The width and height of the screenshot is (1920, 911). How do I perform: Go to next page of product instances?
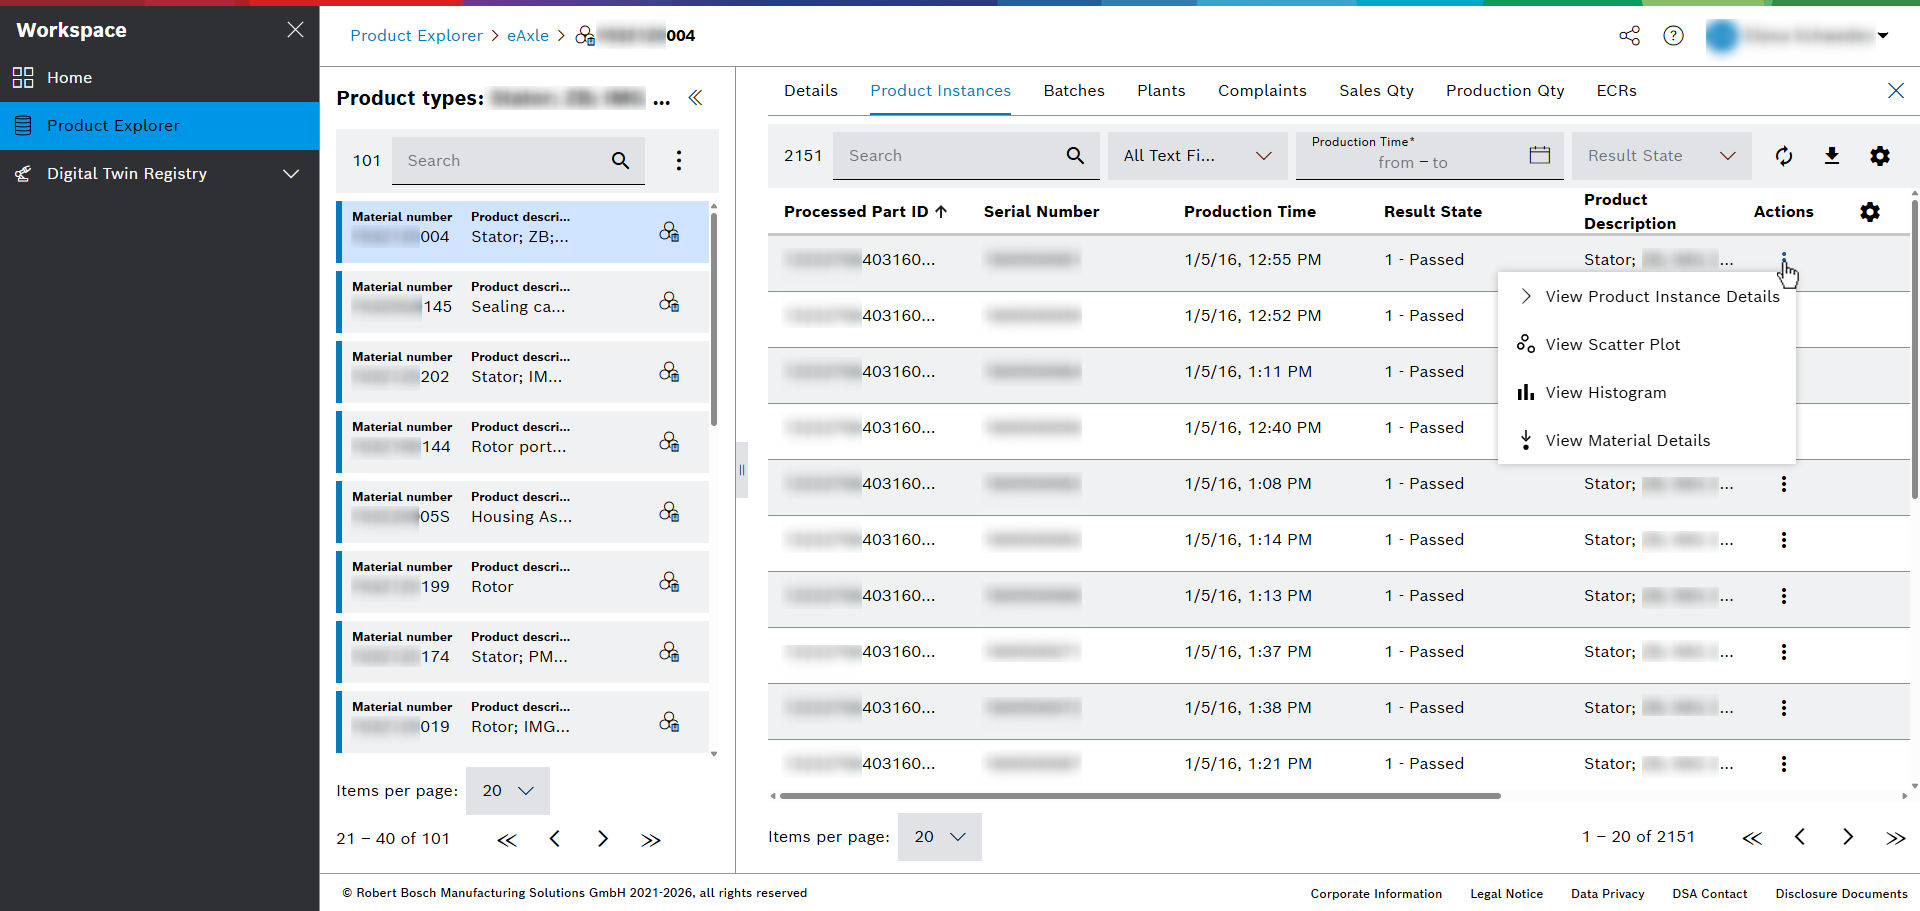point(1848,837)
